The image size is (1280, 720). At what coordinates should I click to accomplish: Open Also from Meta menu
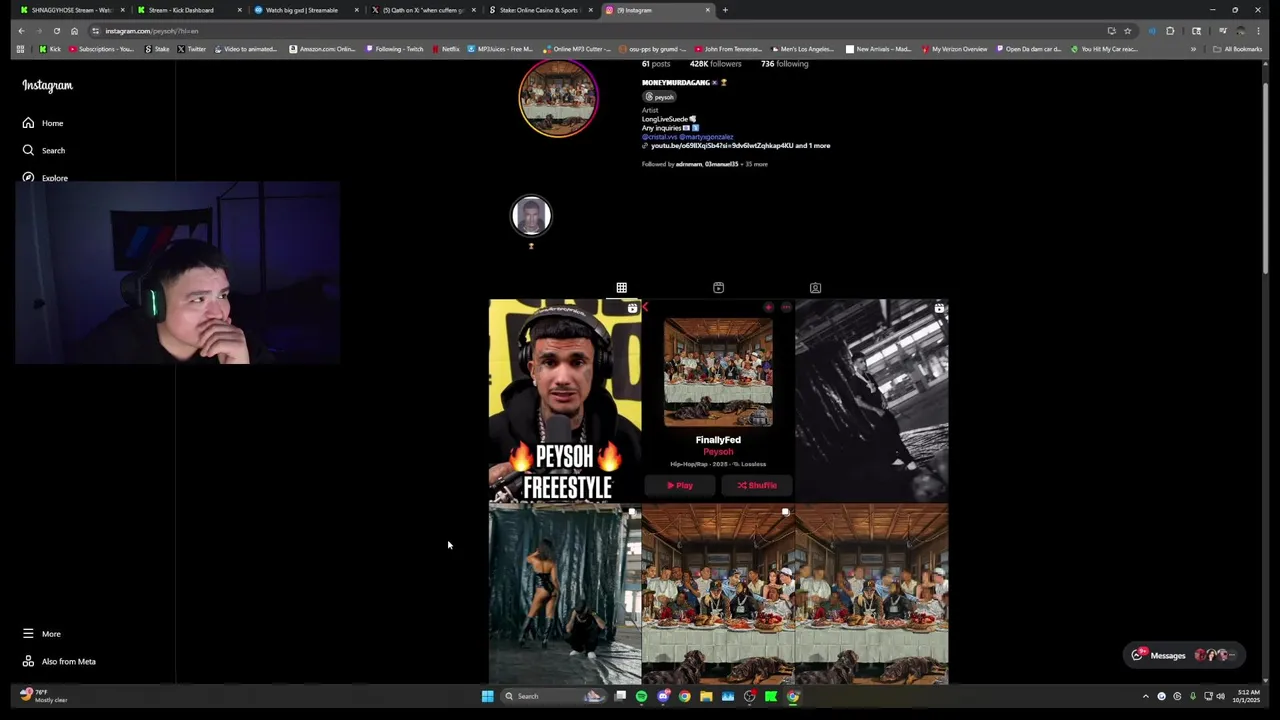(59, 661)
